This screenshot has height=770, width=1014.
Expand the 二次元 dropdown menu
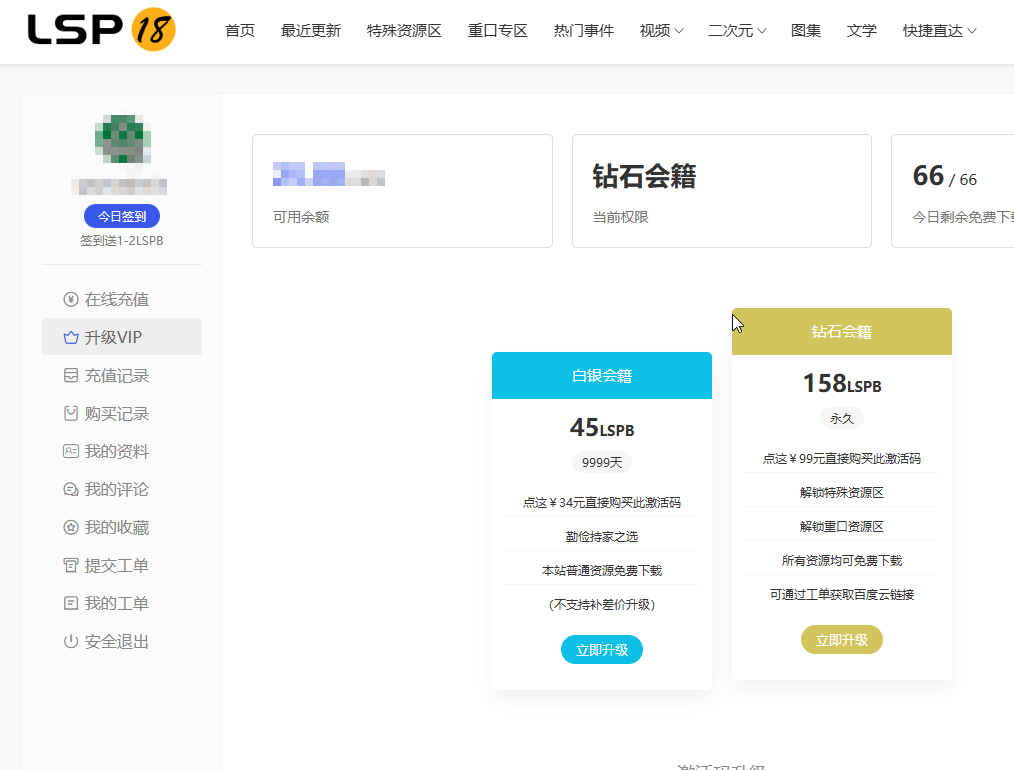737,30
